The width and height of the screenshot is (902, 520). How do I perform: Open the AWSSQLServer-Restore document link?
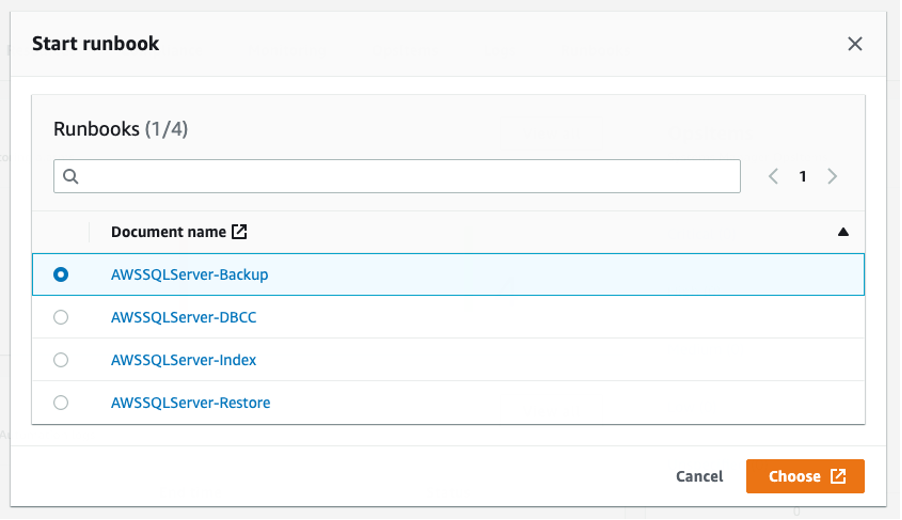click(x=190, y=402)
